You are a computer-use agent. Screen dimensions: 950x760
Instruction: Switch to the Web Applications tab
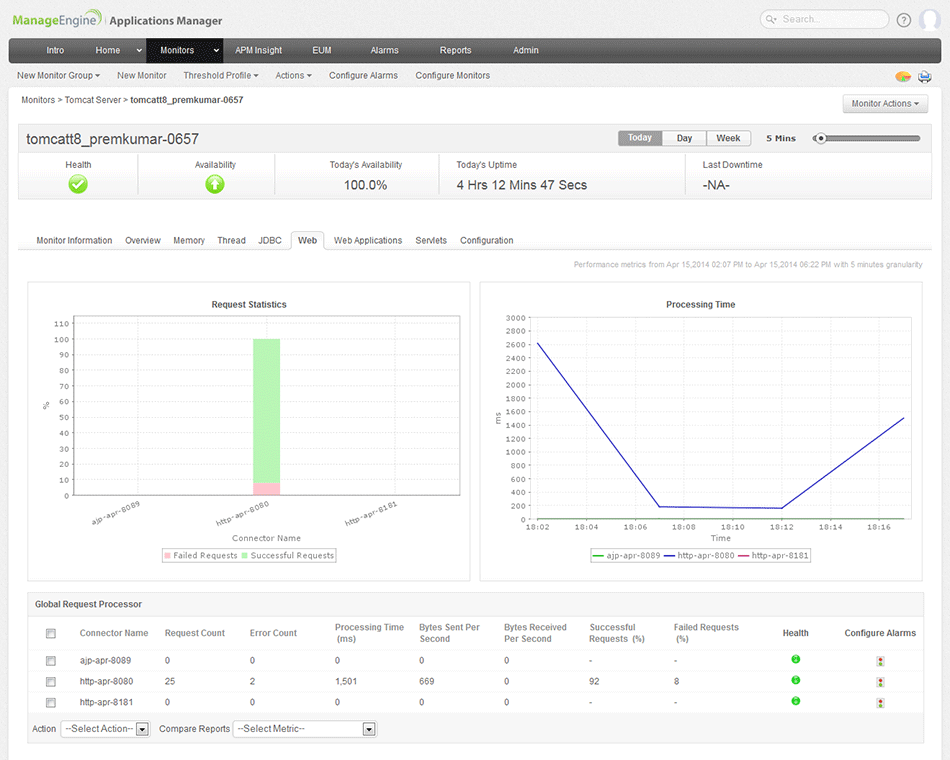tap(368, 241)
